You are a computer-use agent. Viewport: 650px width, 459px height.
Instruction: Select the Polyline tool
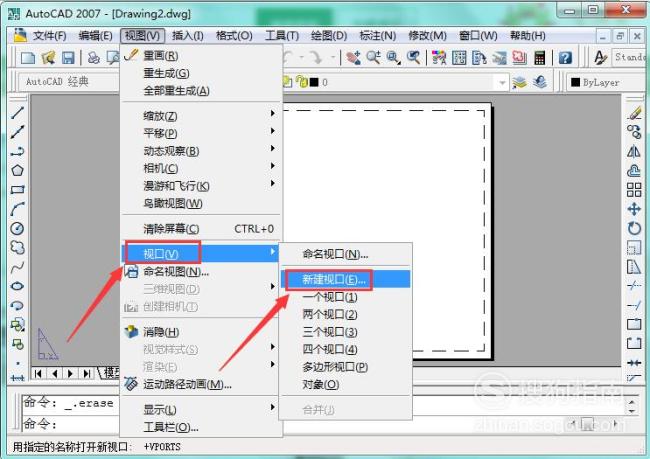[17, 151]
